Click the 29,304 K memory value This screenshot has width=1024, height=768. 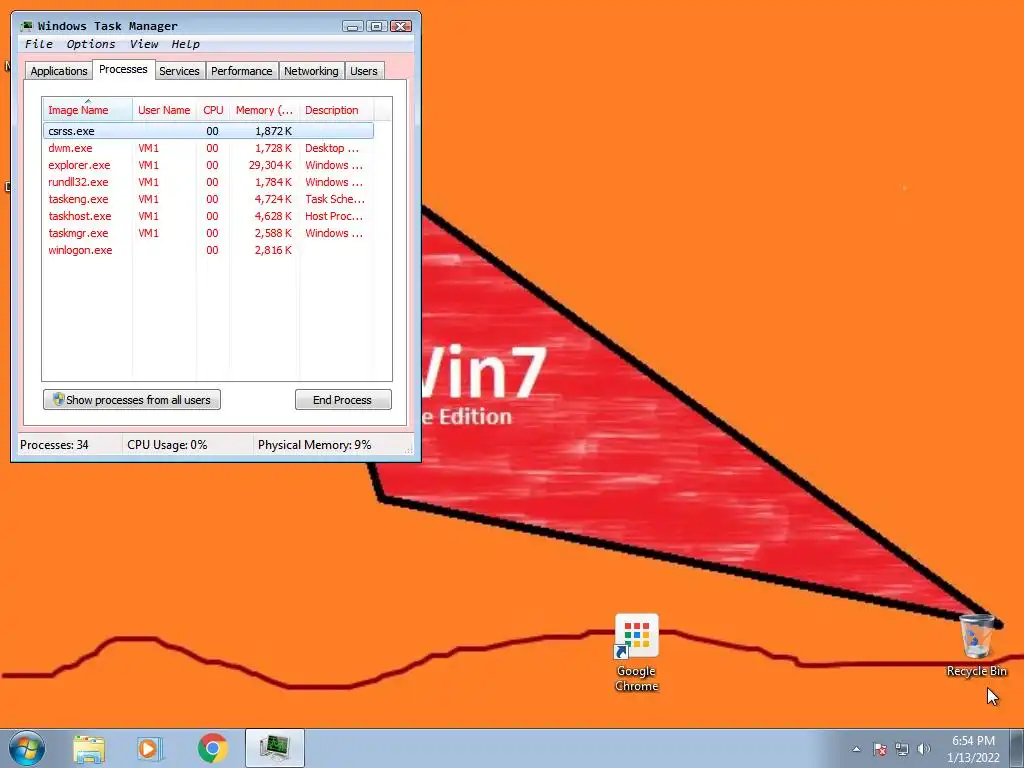[270, 165]
